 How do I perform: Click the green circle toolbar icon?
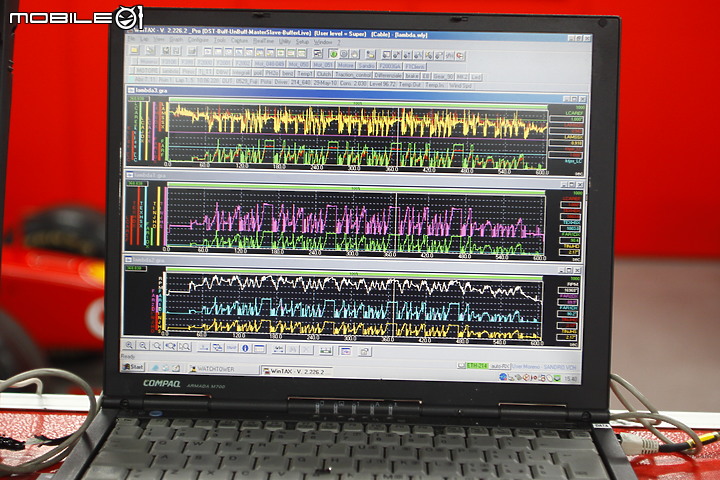(334, 54)
